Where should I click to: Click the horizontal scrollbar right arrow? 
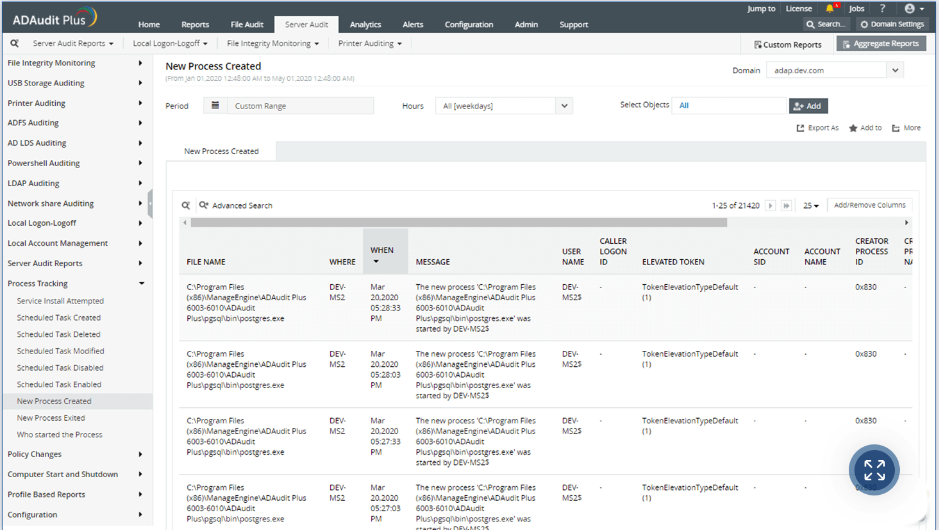(907, 223)
